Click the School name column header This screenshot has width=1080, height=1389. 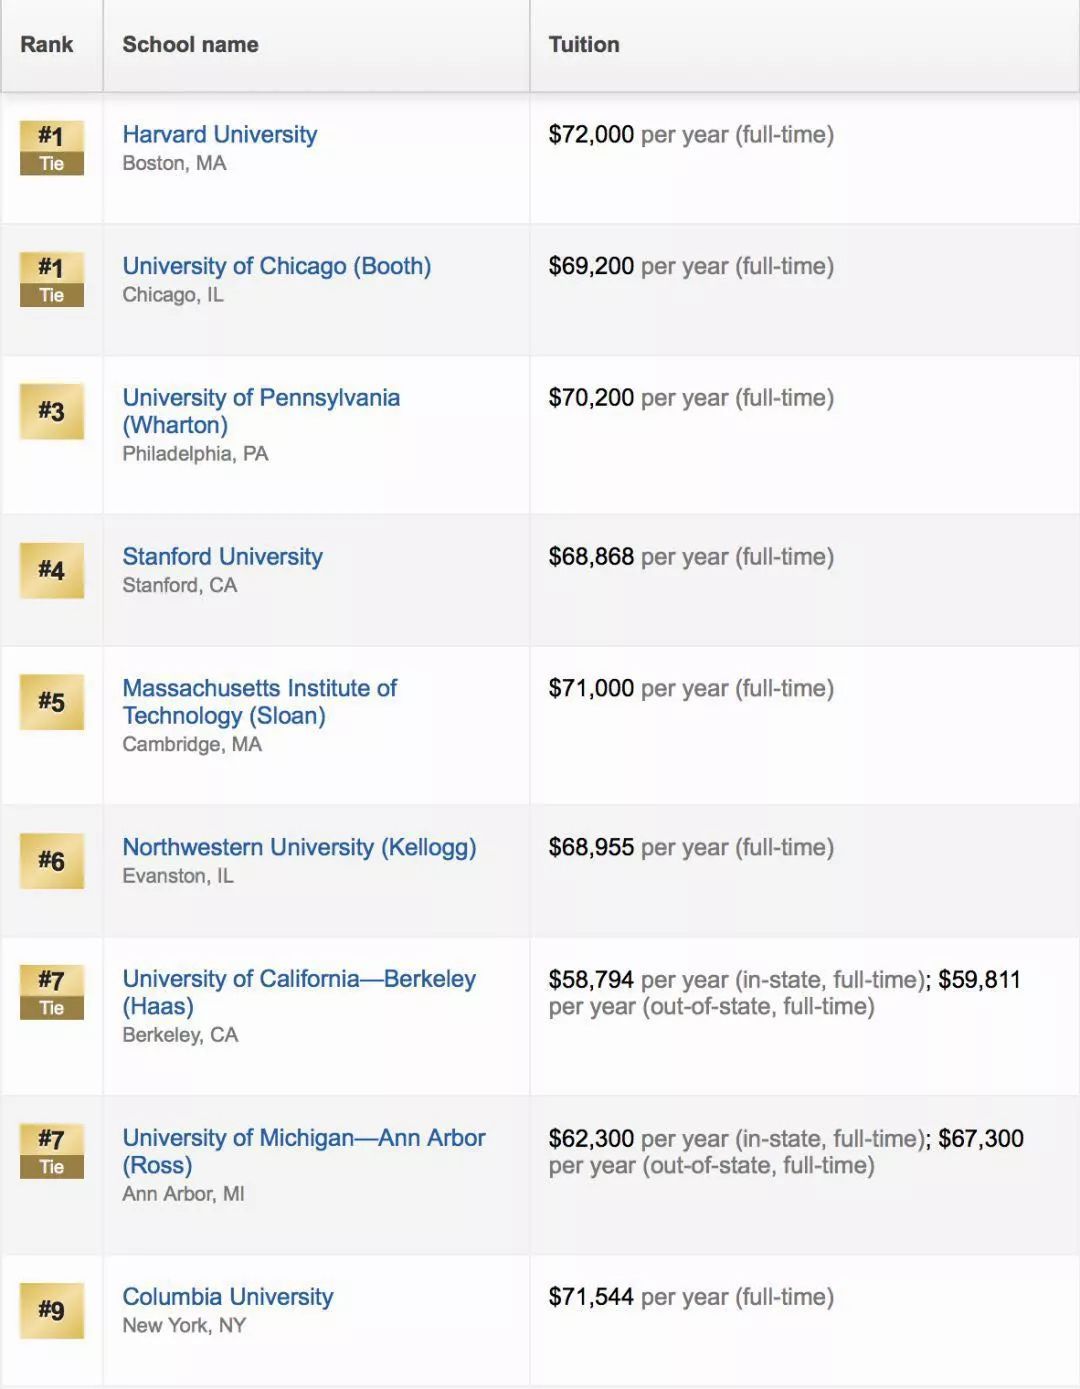coord(190,45)
